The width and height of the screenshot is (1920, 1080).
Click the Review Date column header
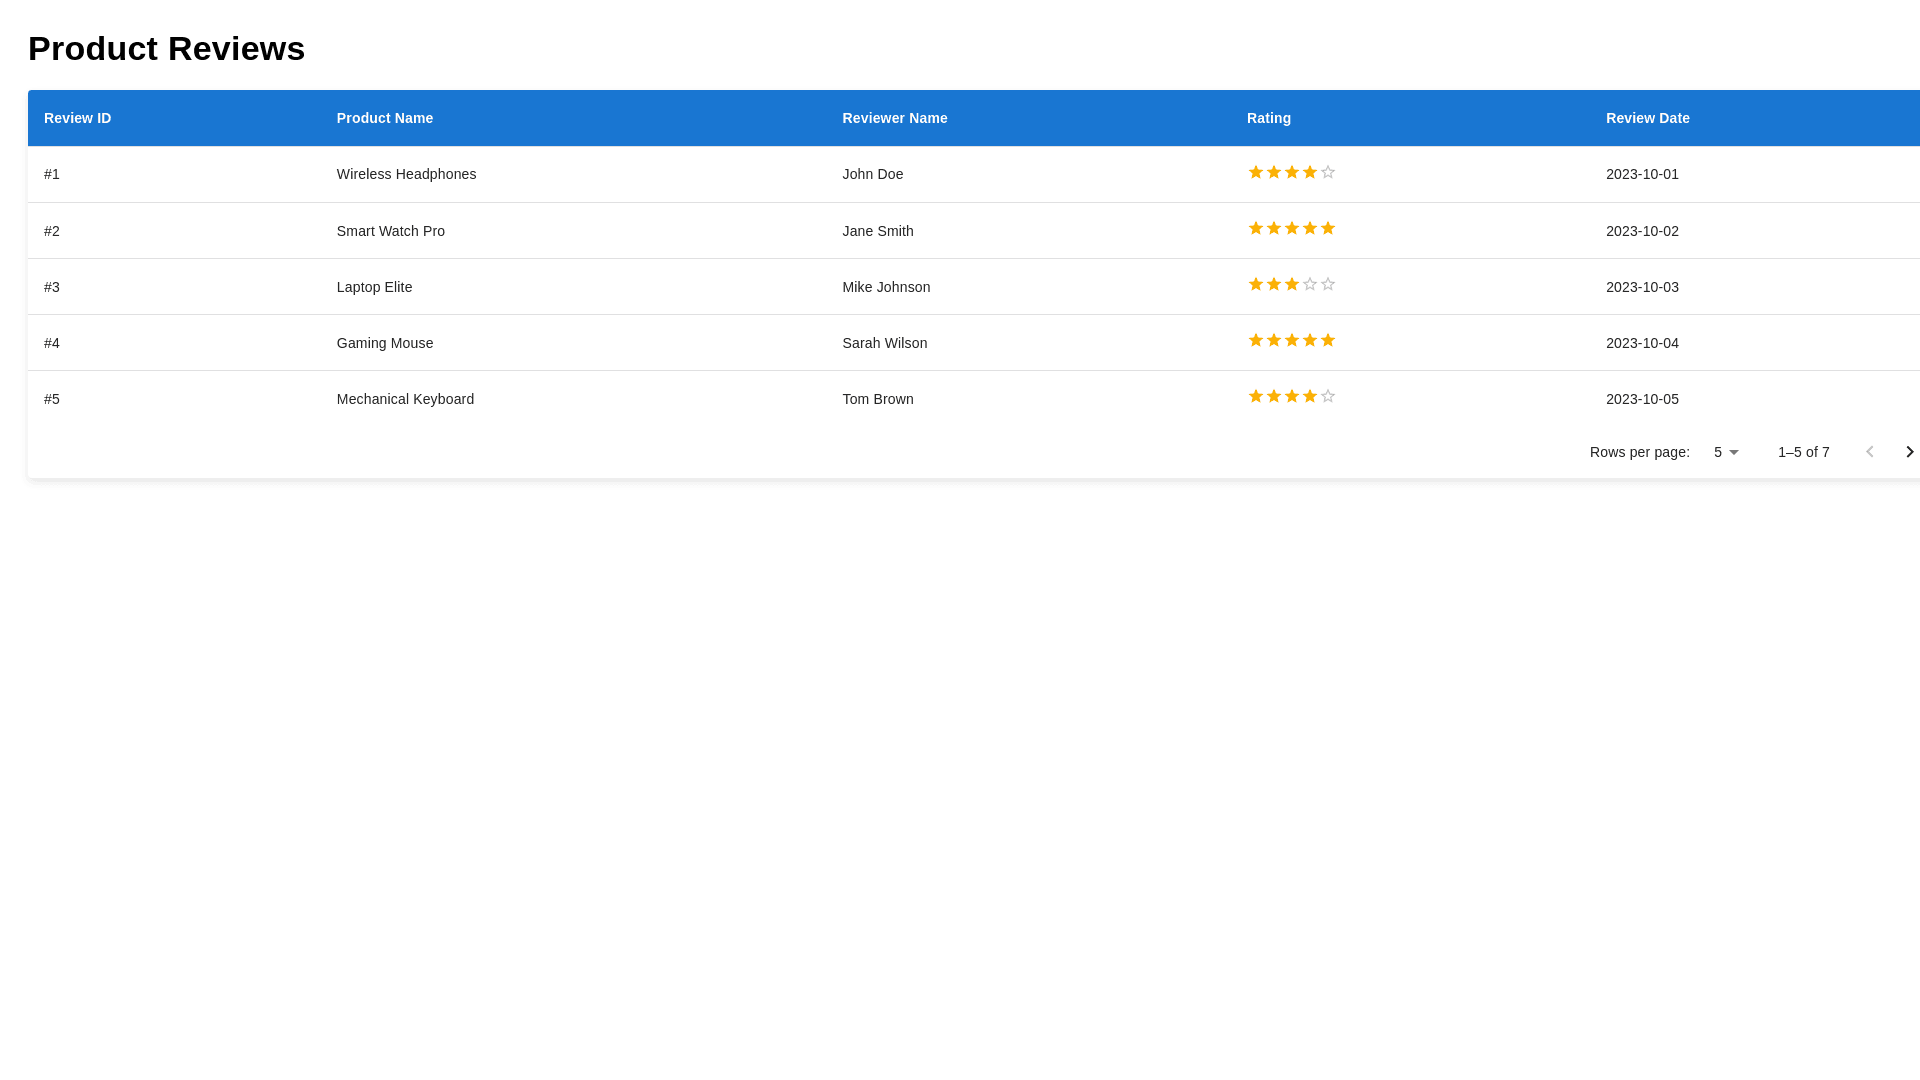point(1647,118)
